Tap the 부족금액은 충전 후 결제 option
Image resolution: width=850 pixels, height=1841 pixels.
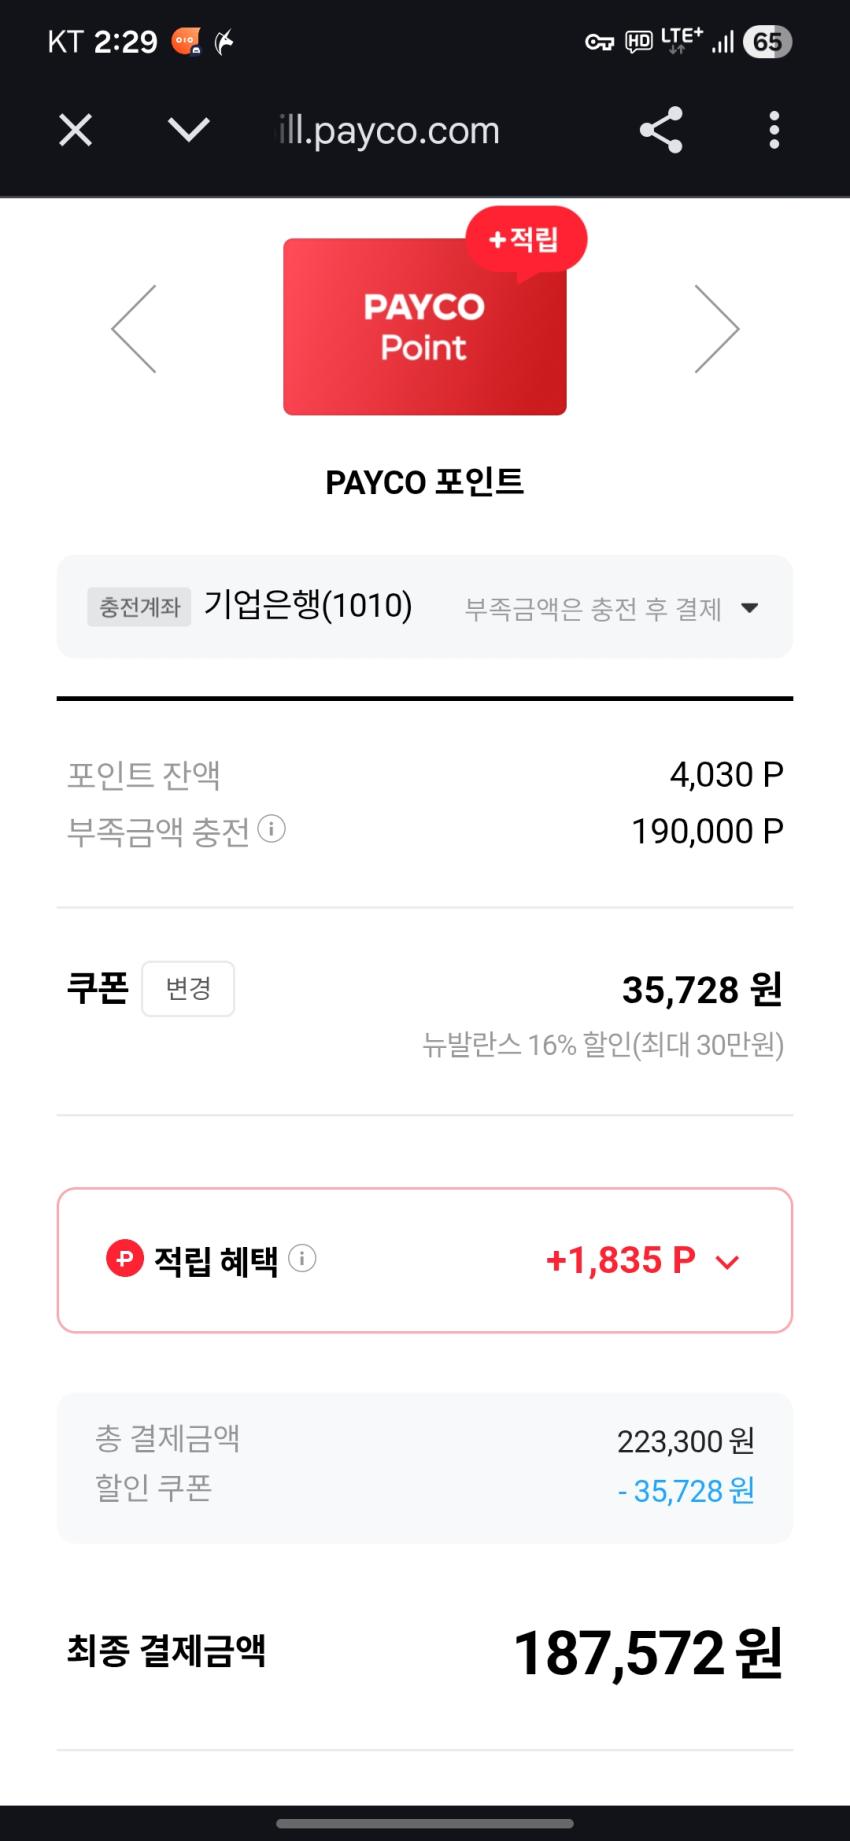[x=593, y=609]
